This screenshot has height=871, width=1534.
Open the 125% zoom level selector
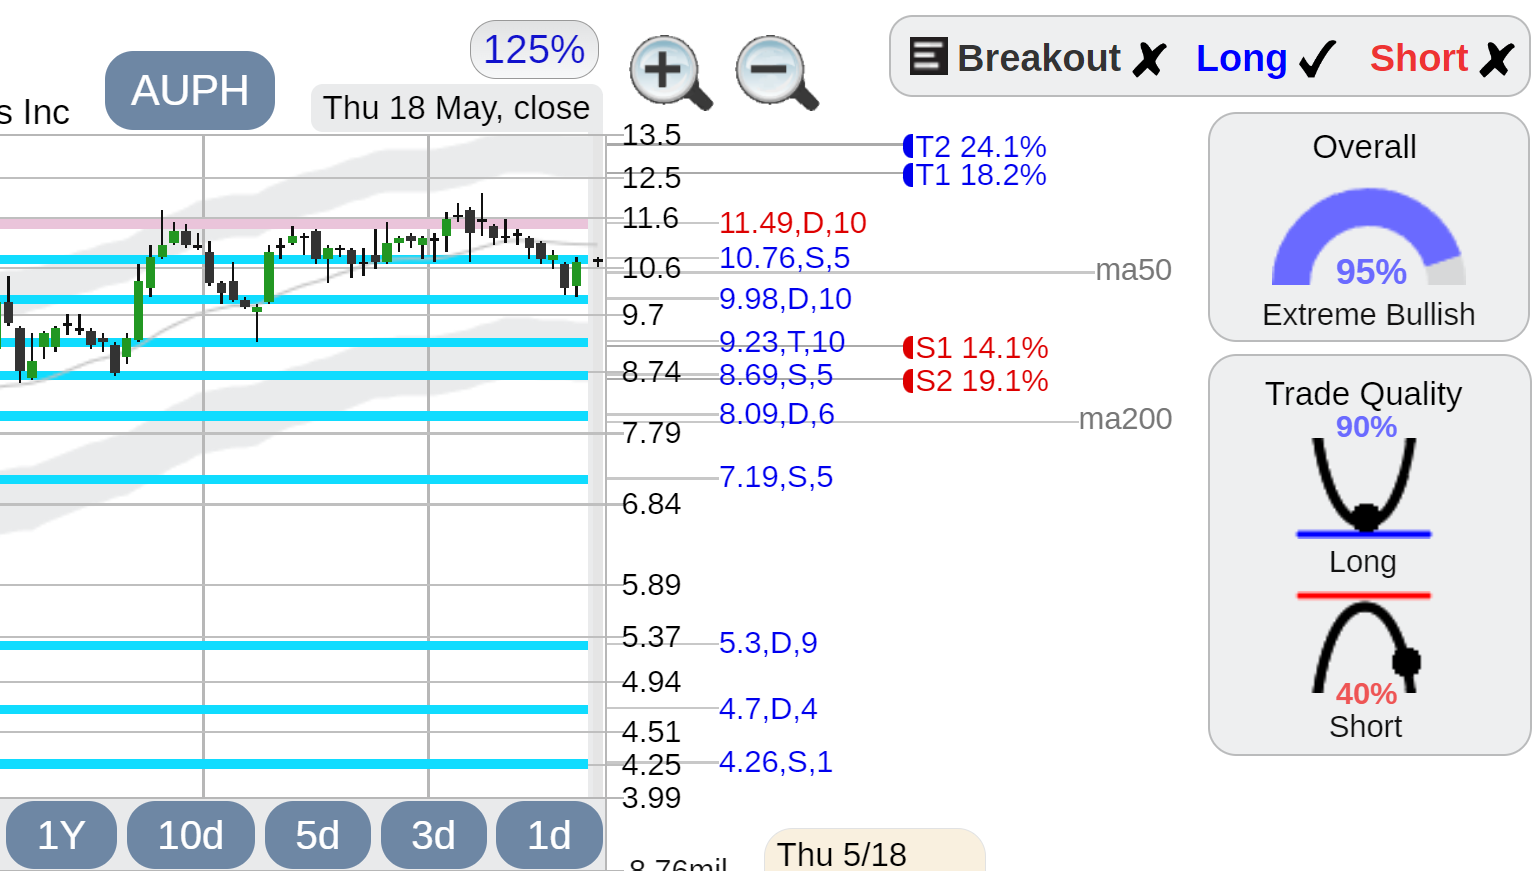tap(534, 49)
